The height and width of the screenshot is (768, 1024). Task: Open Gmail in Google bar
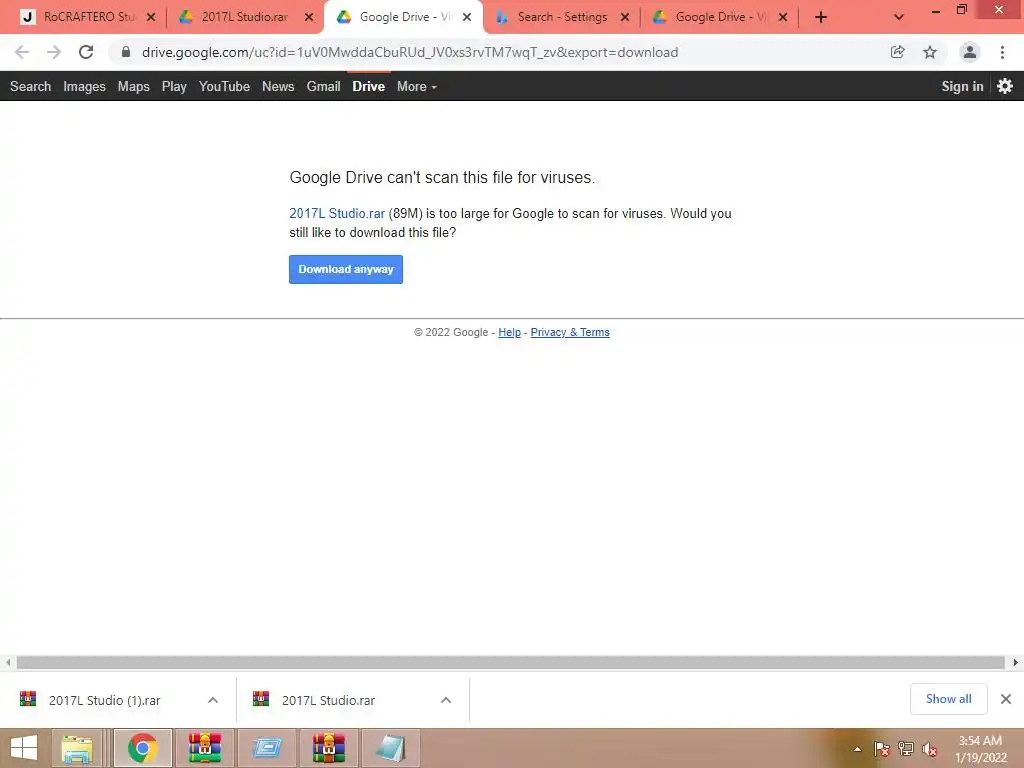tap(323, 86)
